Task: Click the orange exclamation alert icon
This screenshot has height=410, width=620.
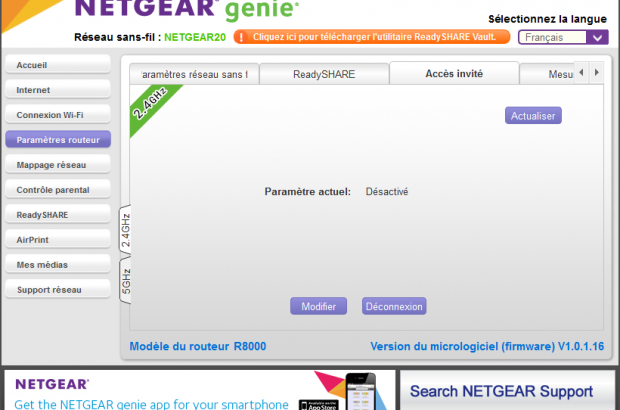Action: (242, 37)
